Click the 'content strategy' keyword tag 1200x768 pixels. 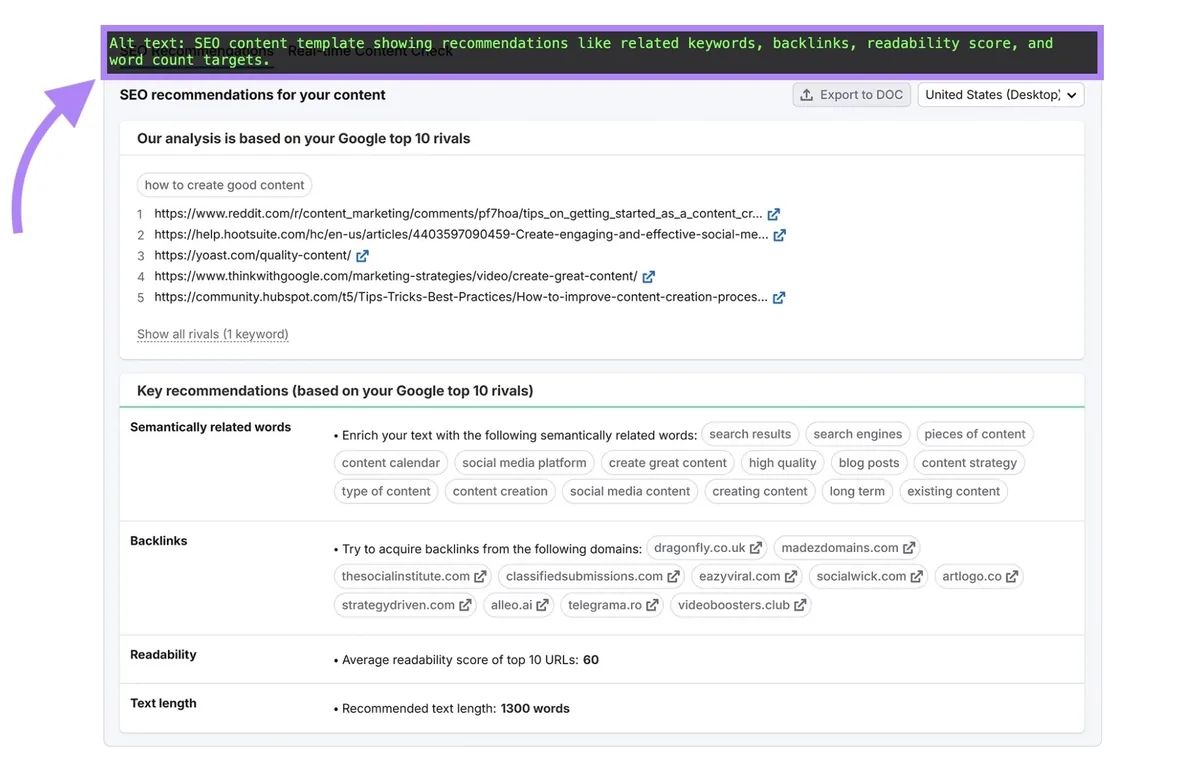point(969,463)
